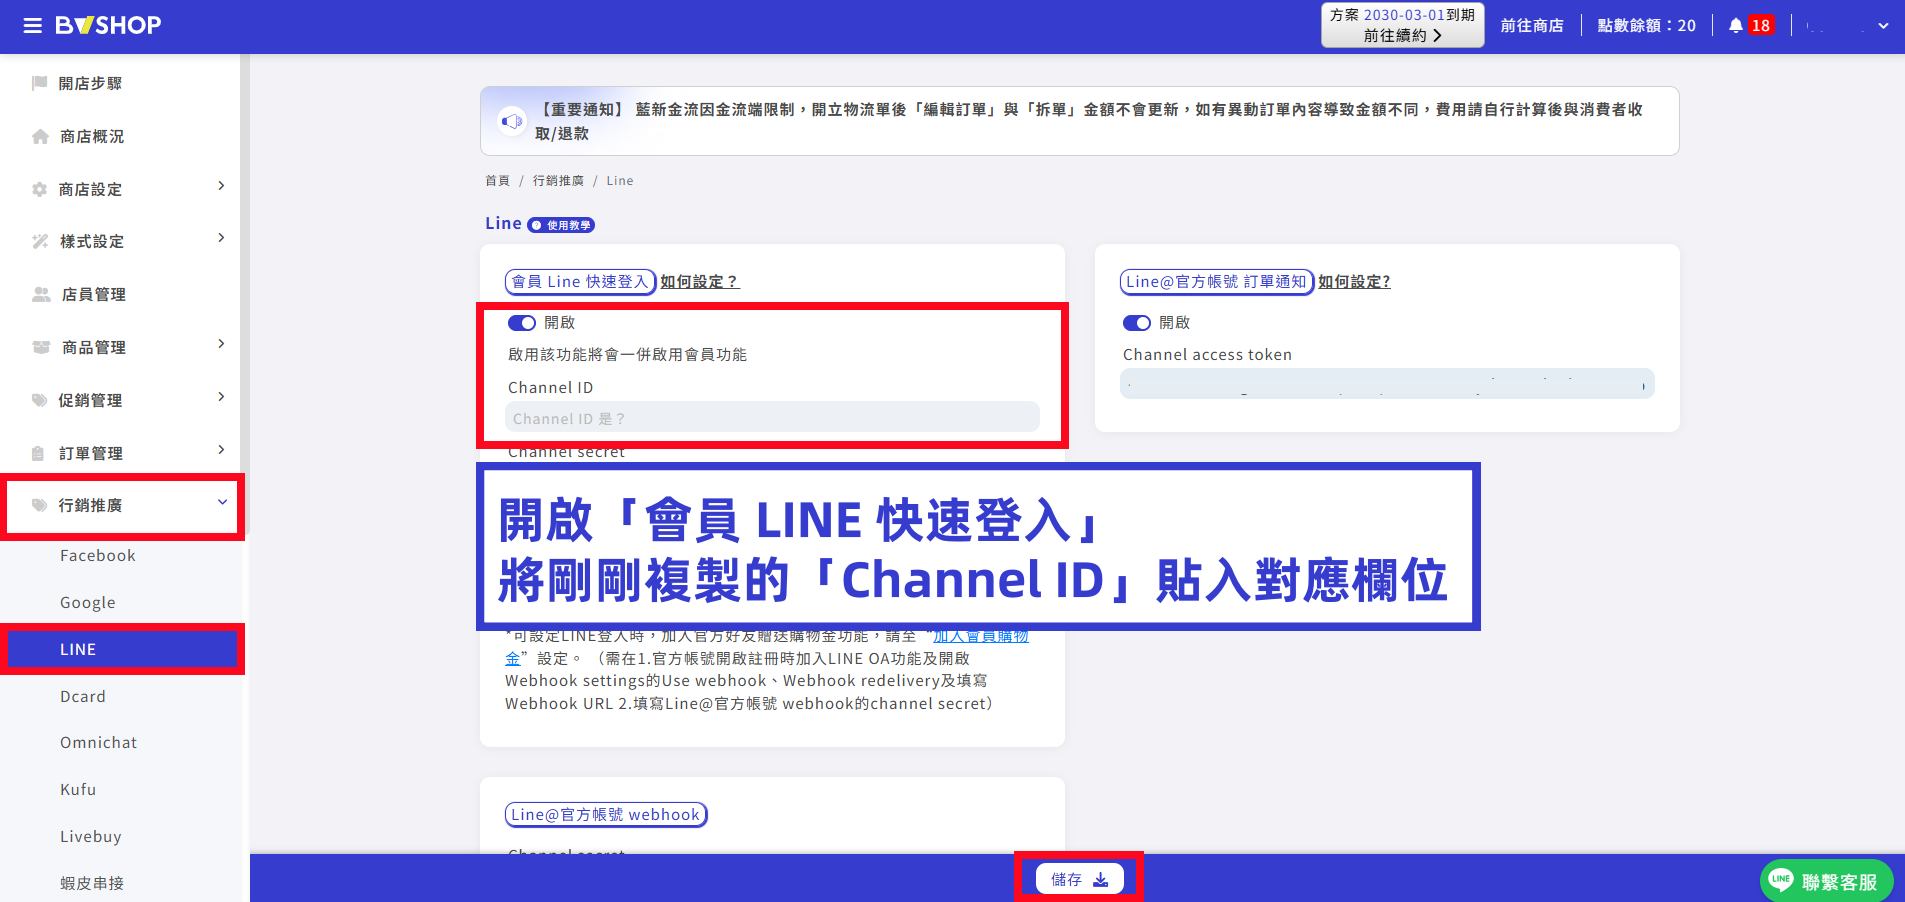Open 如何設定 link for 訂單通知
This screenshot has height=902, width=1905.
[x=1354, y=282]
